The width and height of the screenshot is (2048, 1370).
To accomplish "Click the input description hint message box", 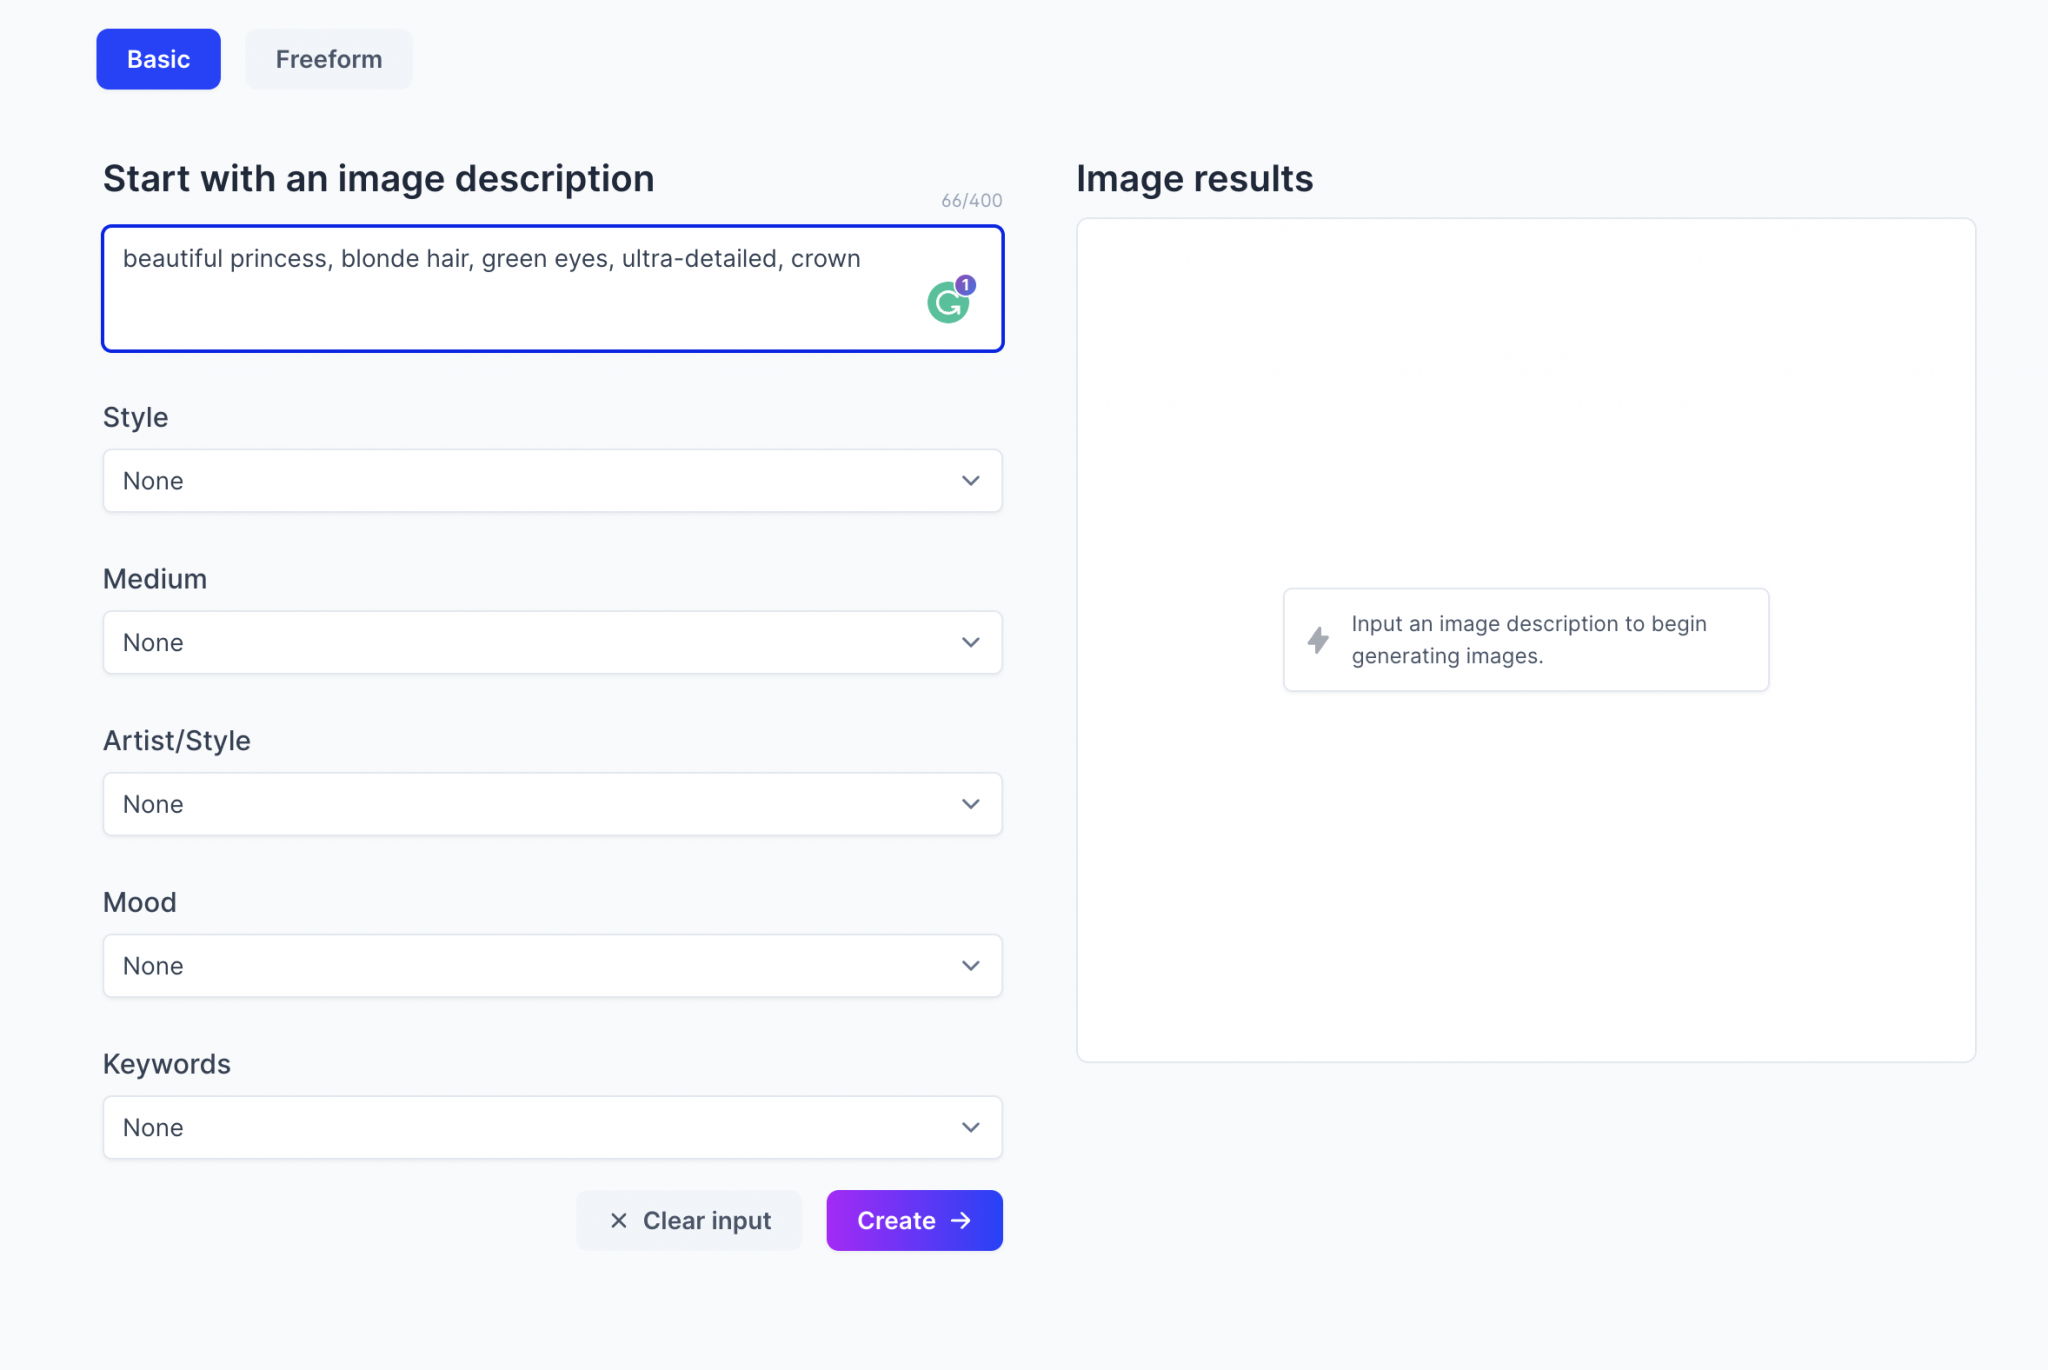I will coord(1526,640).
